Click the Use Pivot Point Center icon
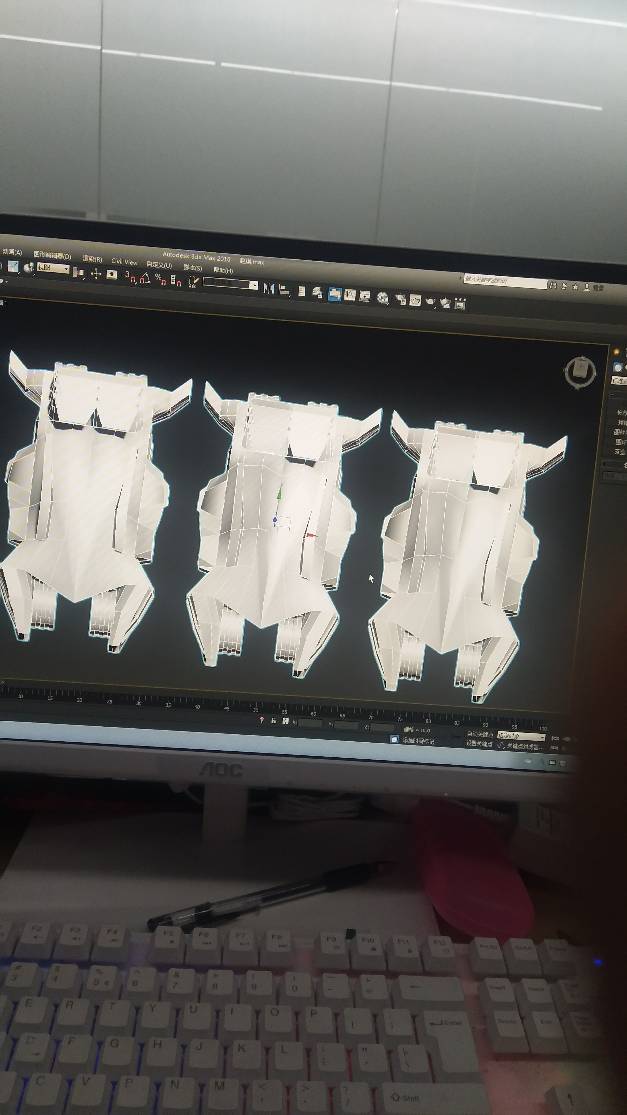627x1115 pixels. pyautogui.click(x=79, y=272)
